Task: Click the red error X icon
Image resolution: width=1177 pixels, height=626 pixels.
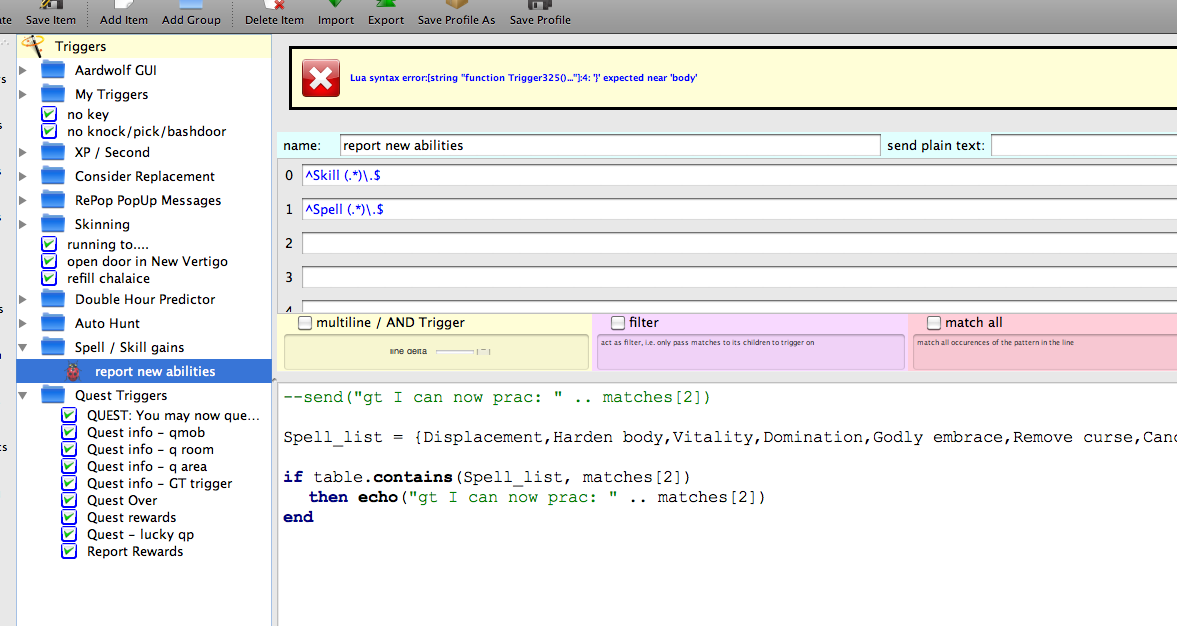Action: coord(321,78)
